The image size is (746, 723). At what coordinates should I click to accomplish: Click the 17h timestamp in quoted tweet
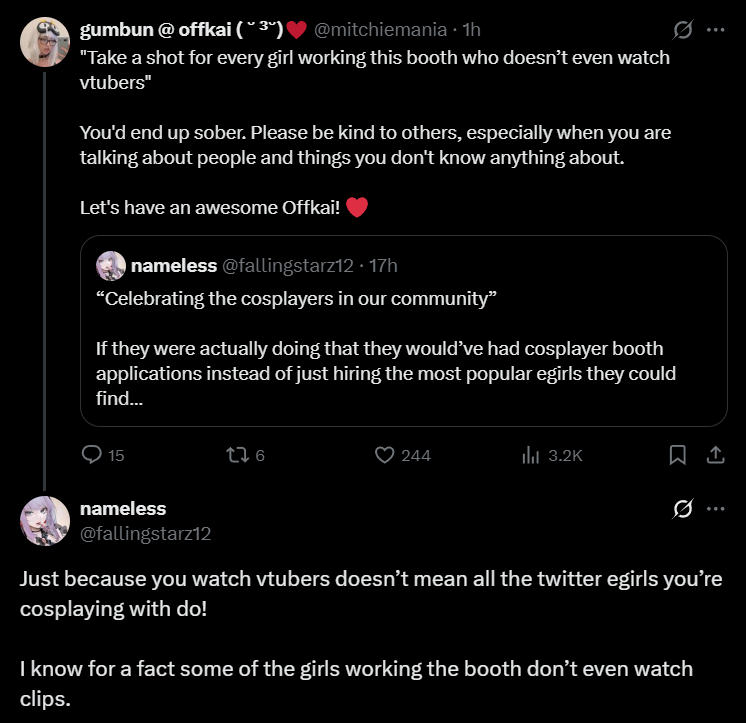(383, 266)
